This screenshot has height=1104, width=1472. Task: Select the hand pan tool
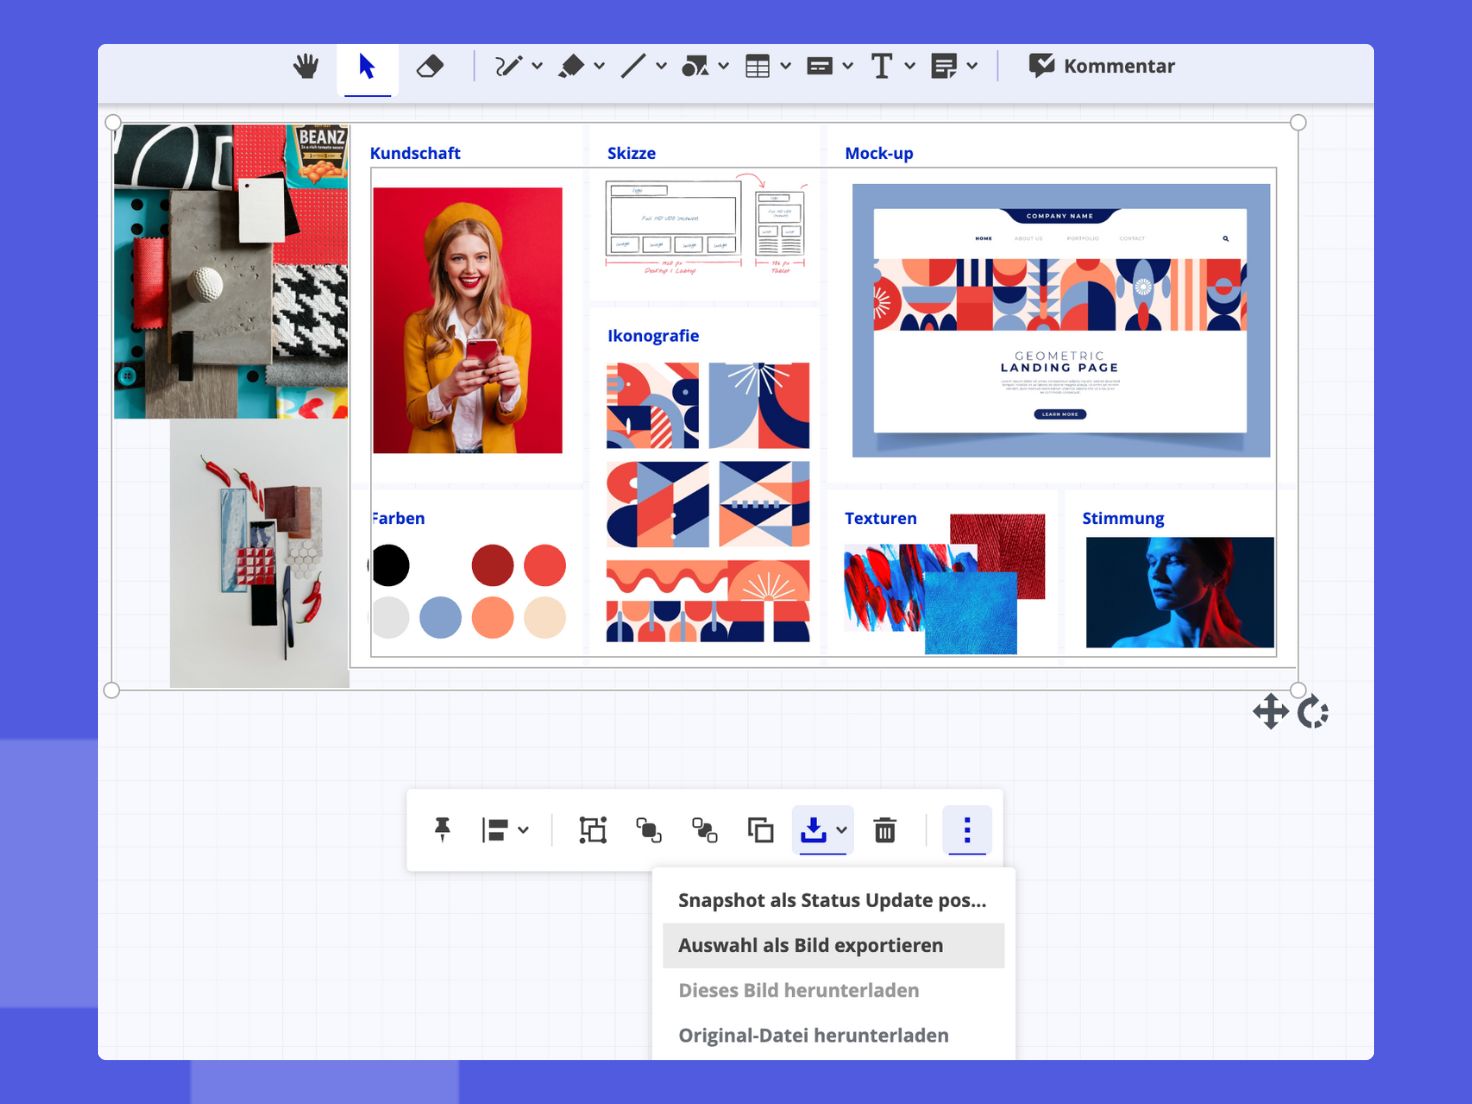pyautogui.click(x=306, y=67)
